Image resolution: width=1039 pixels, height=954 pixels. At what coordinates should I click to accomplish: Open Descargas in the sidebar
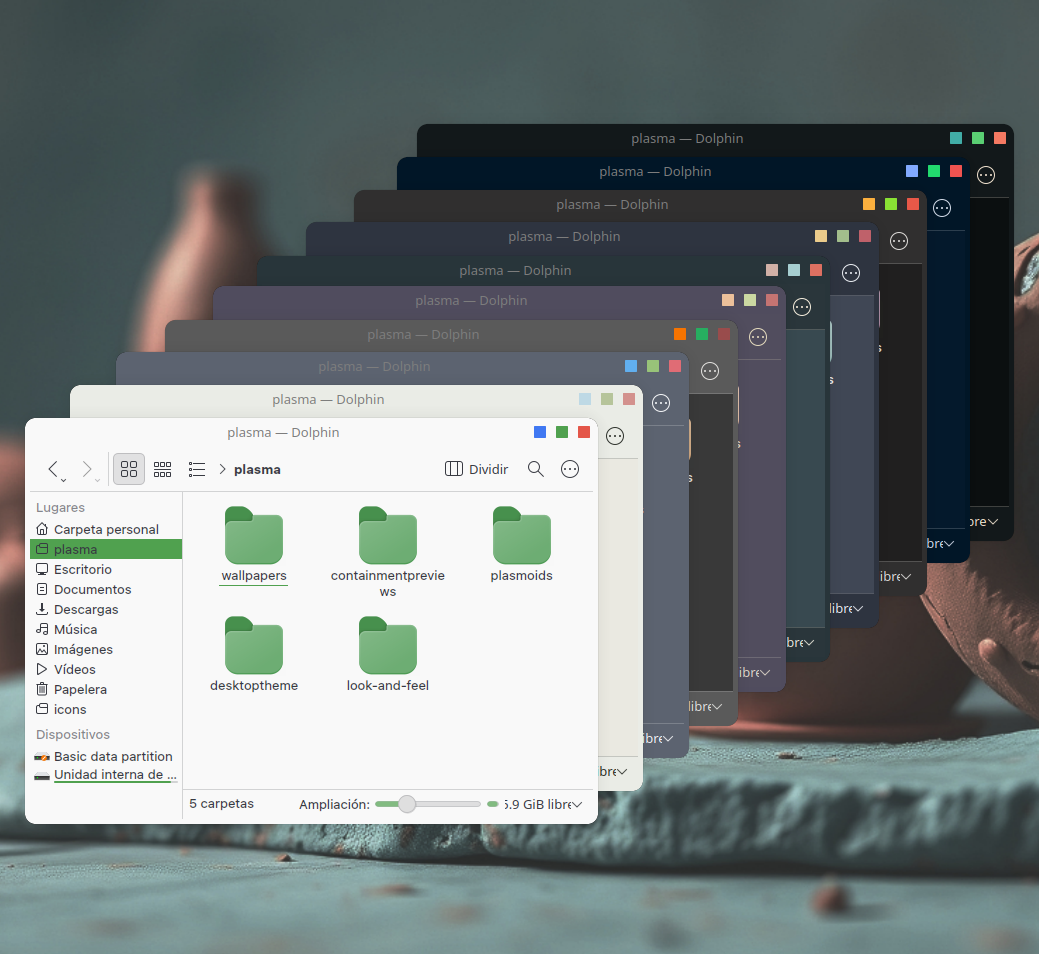pyautogui.click(x=106, y=609)
